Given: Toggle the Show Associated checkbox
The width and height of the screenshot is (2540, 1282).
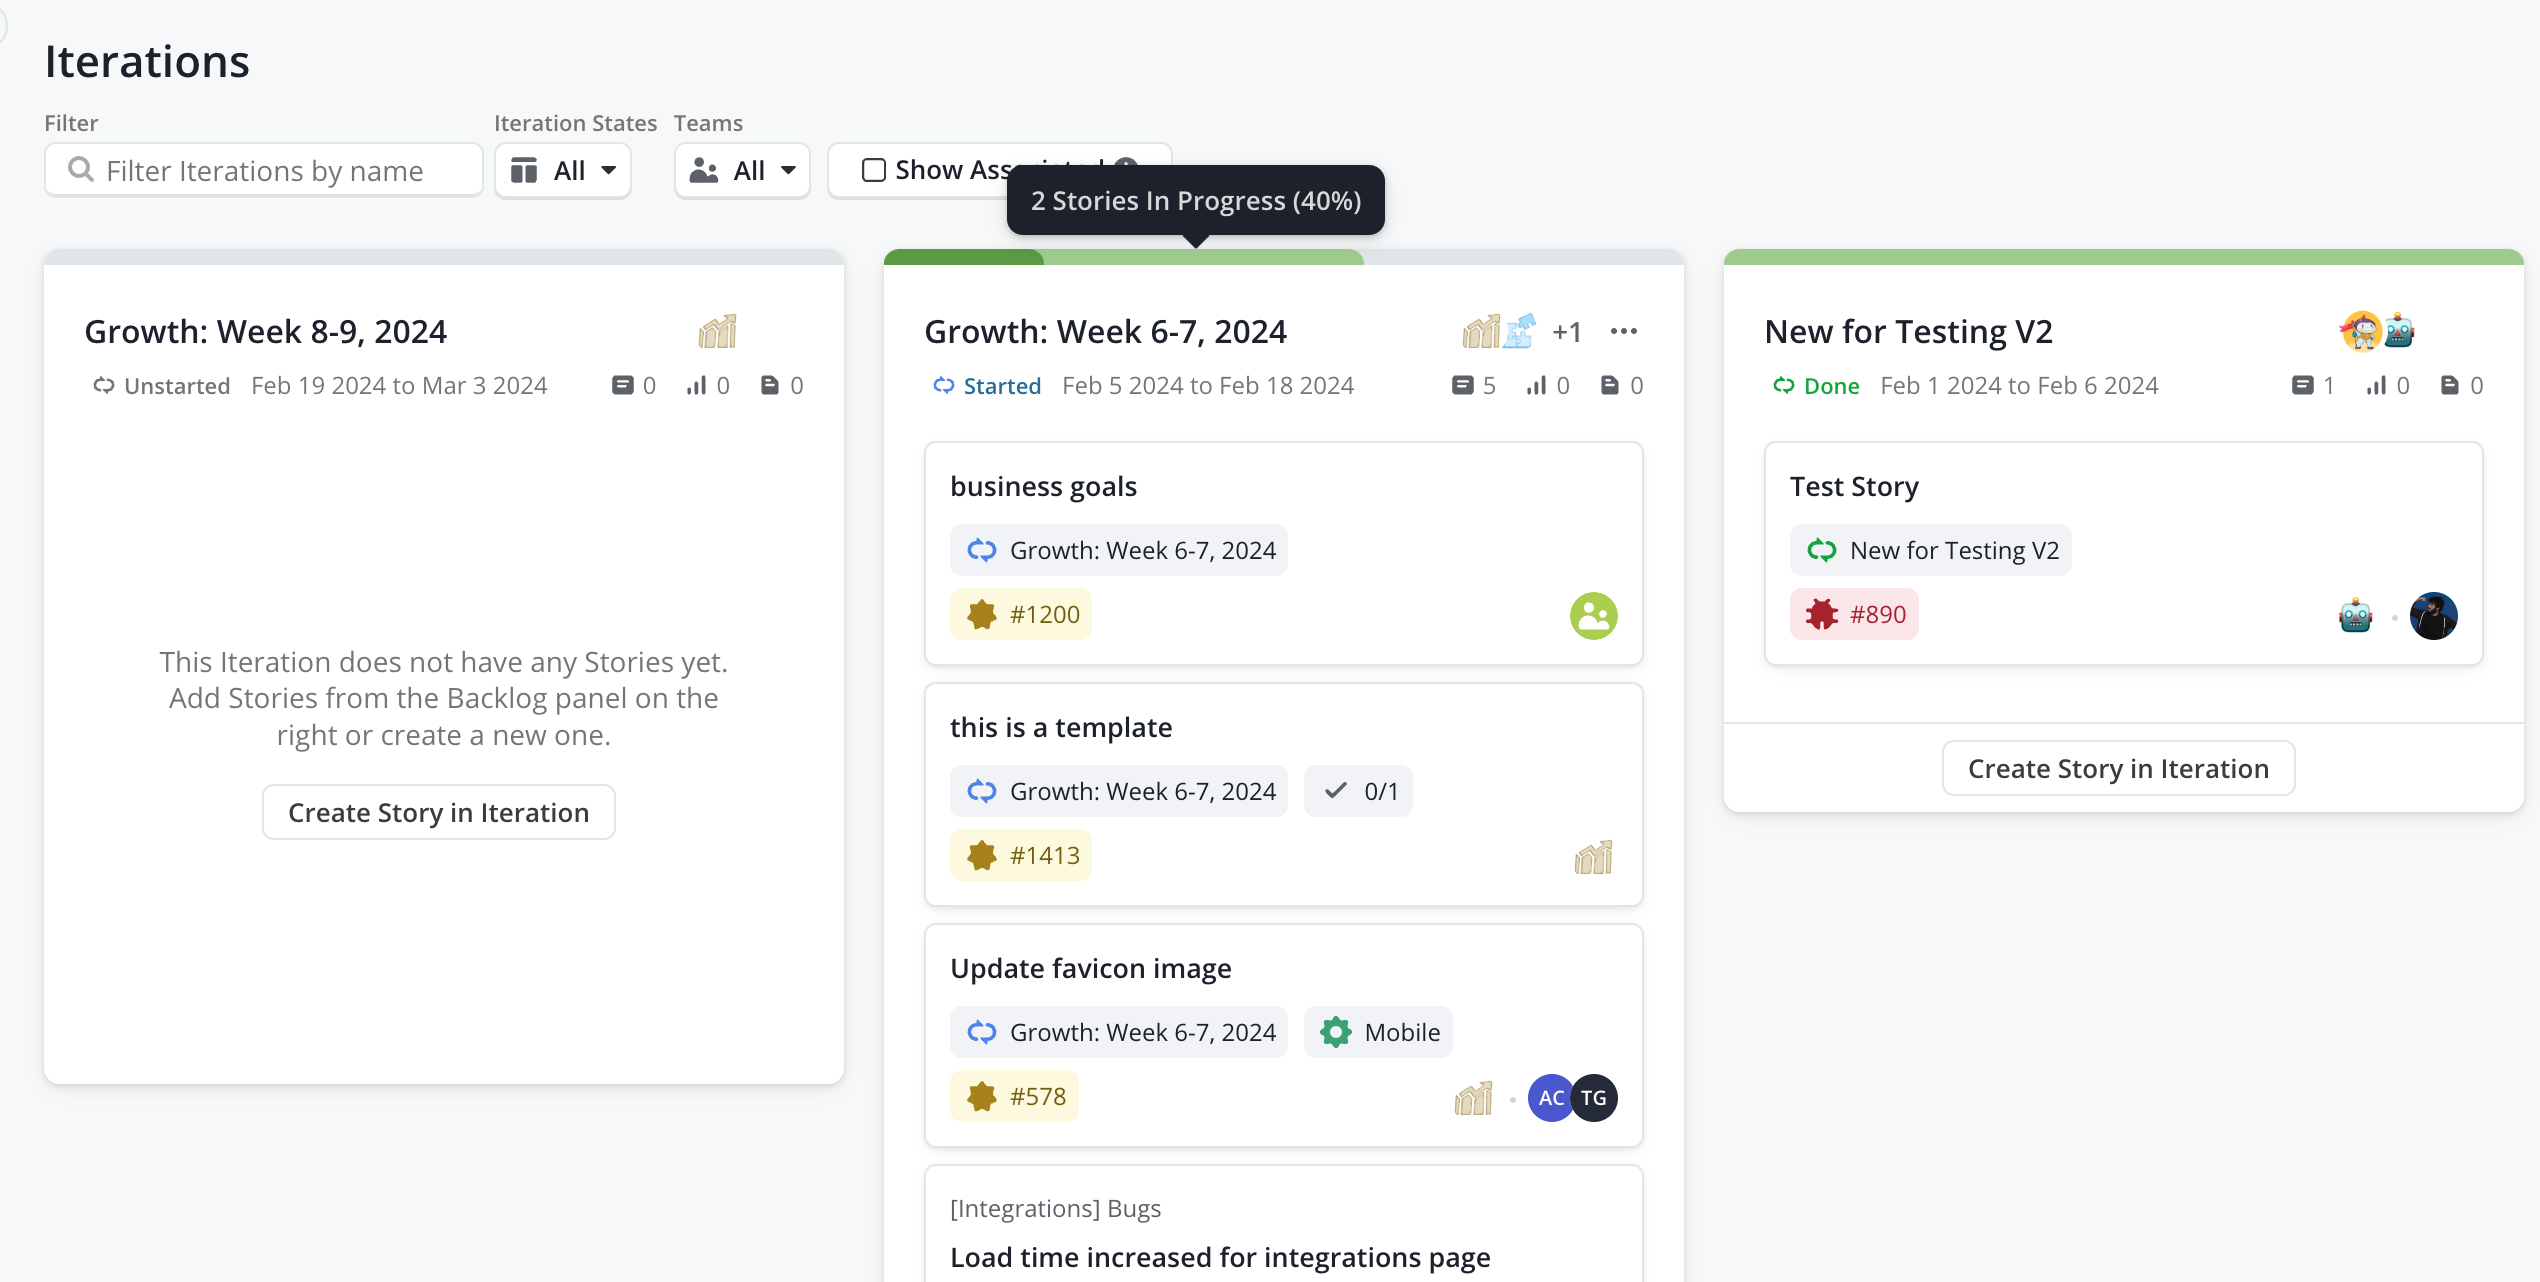Looking at the screenshot, I should click(x=873, y=170).
